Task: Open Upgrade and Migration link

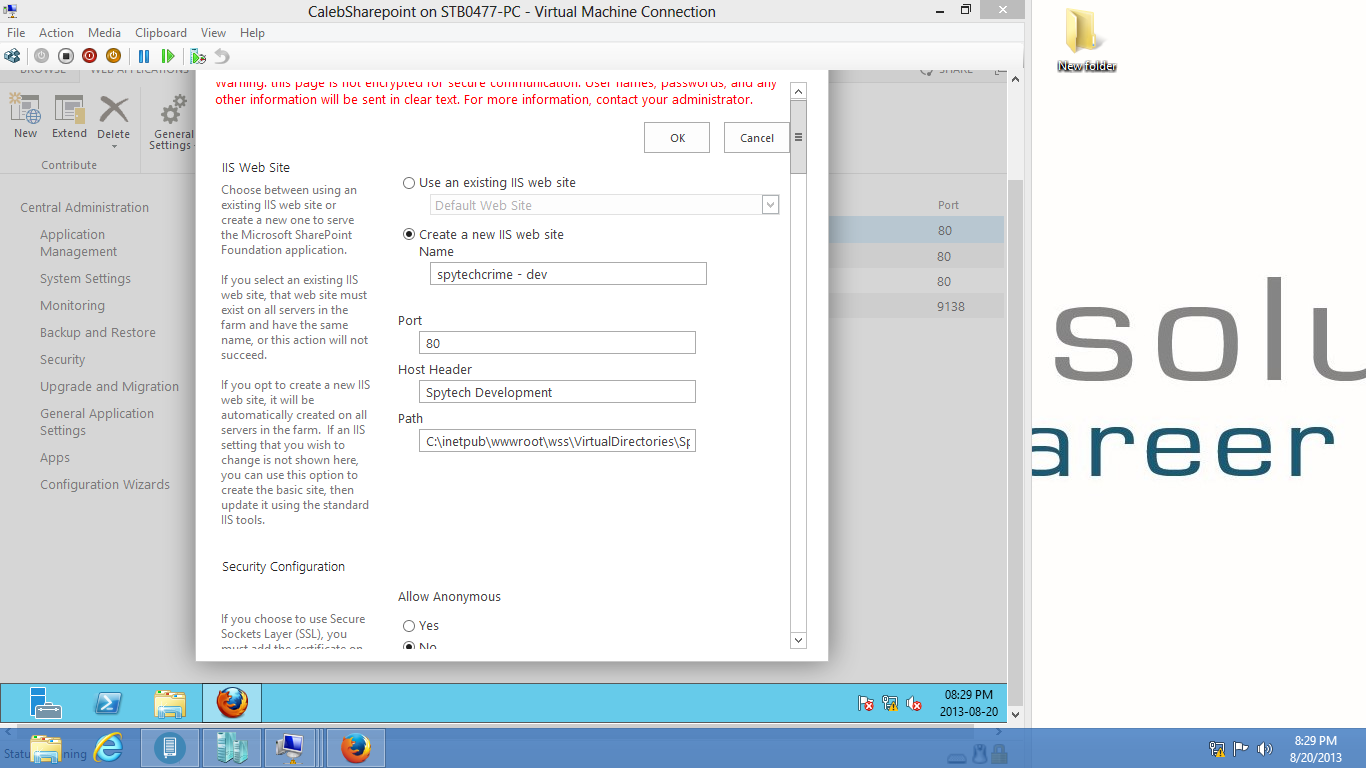Action: click(x=109, y=387)
